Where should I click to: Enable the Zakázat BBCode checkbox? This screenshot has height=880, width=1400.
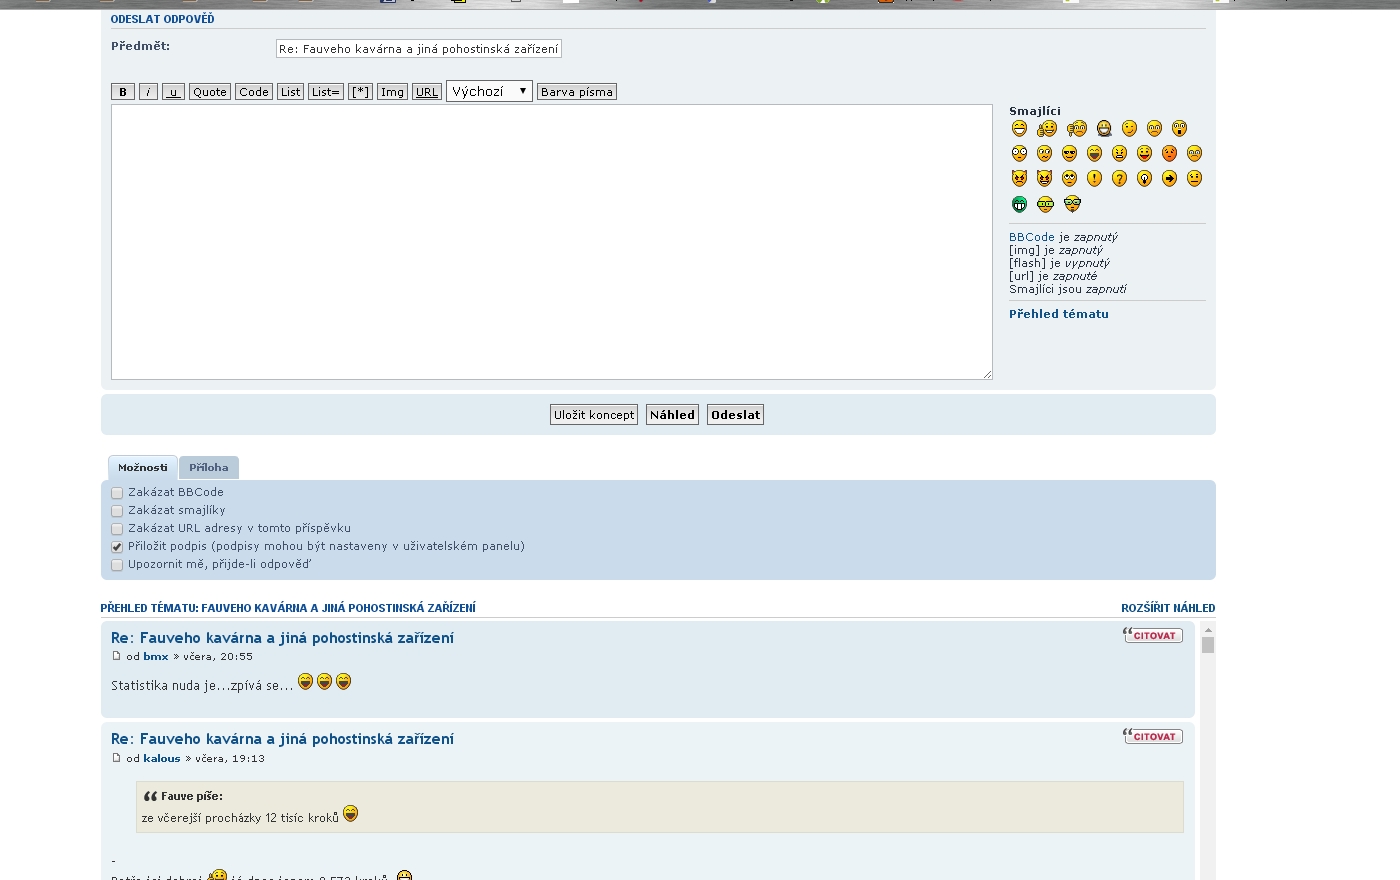point(117,493)
